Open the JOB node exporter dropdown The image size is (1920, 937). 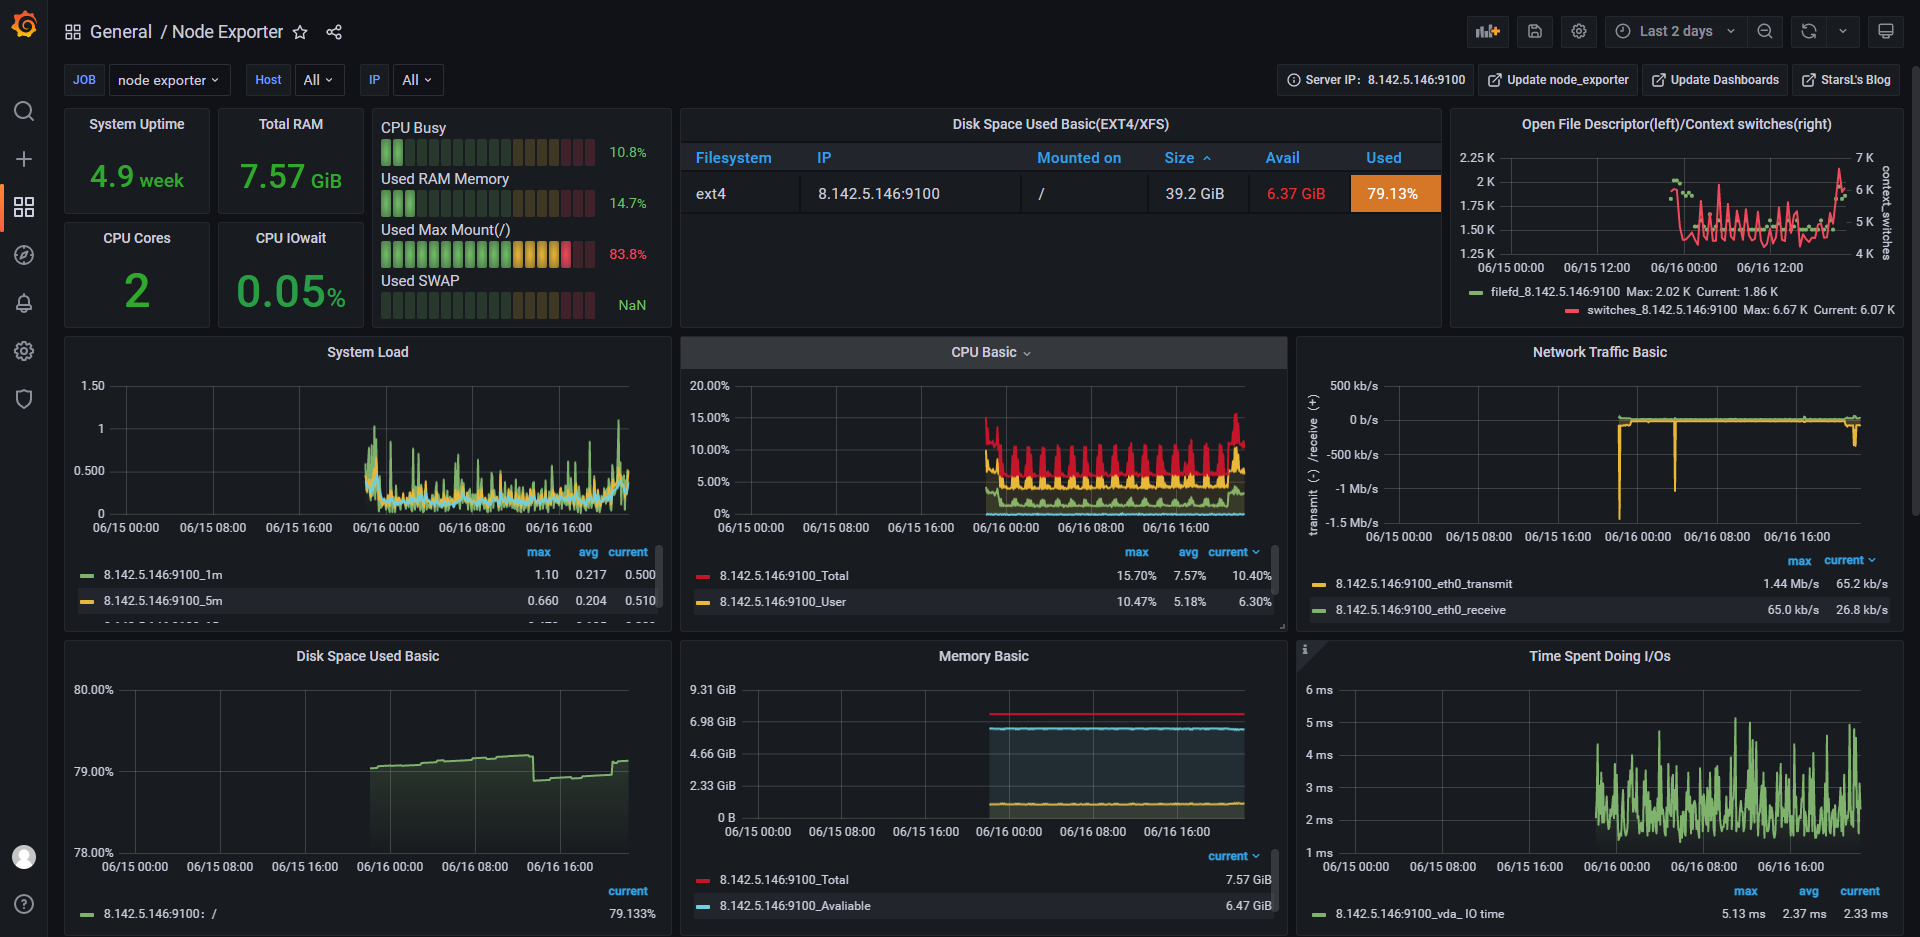(169, 80)
